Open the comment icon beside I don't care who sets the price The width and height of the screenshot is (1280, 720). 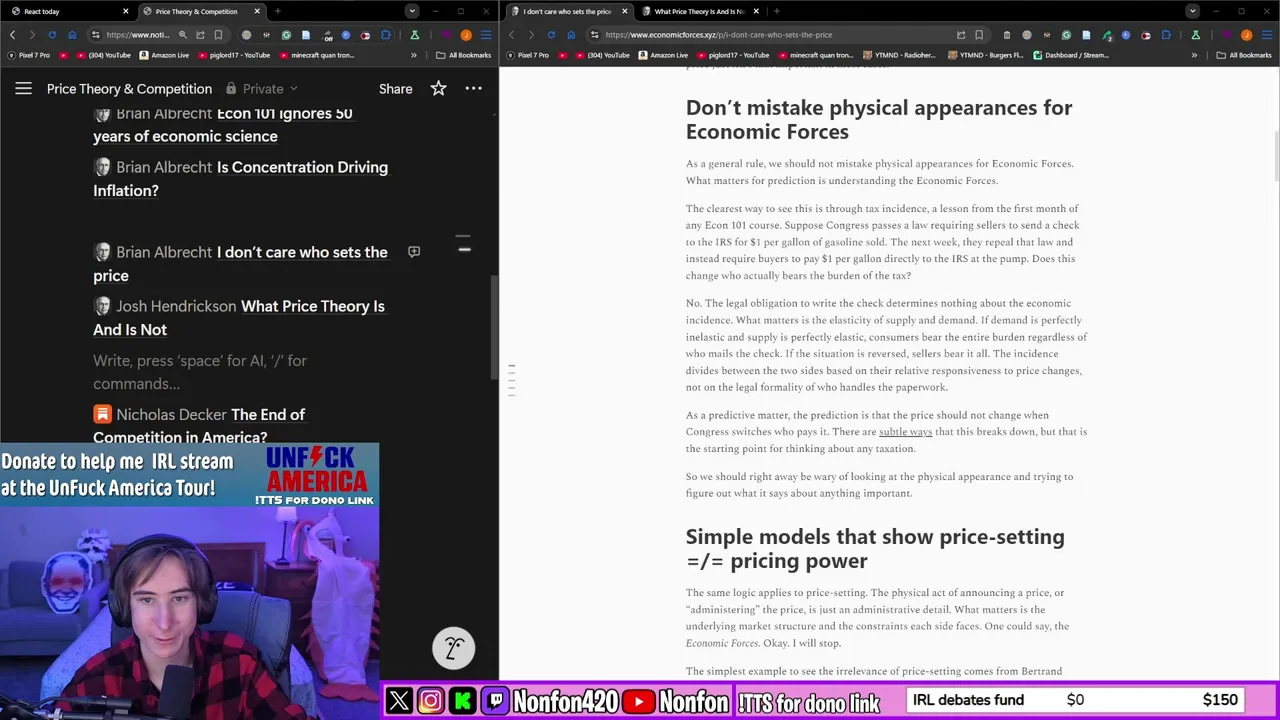[414, 252]
